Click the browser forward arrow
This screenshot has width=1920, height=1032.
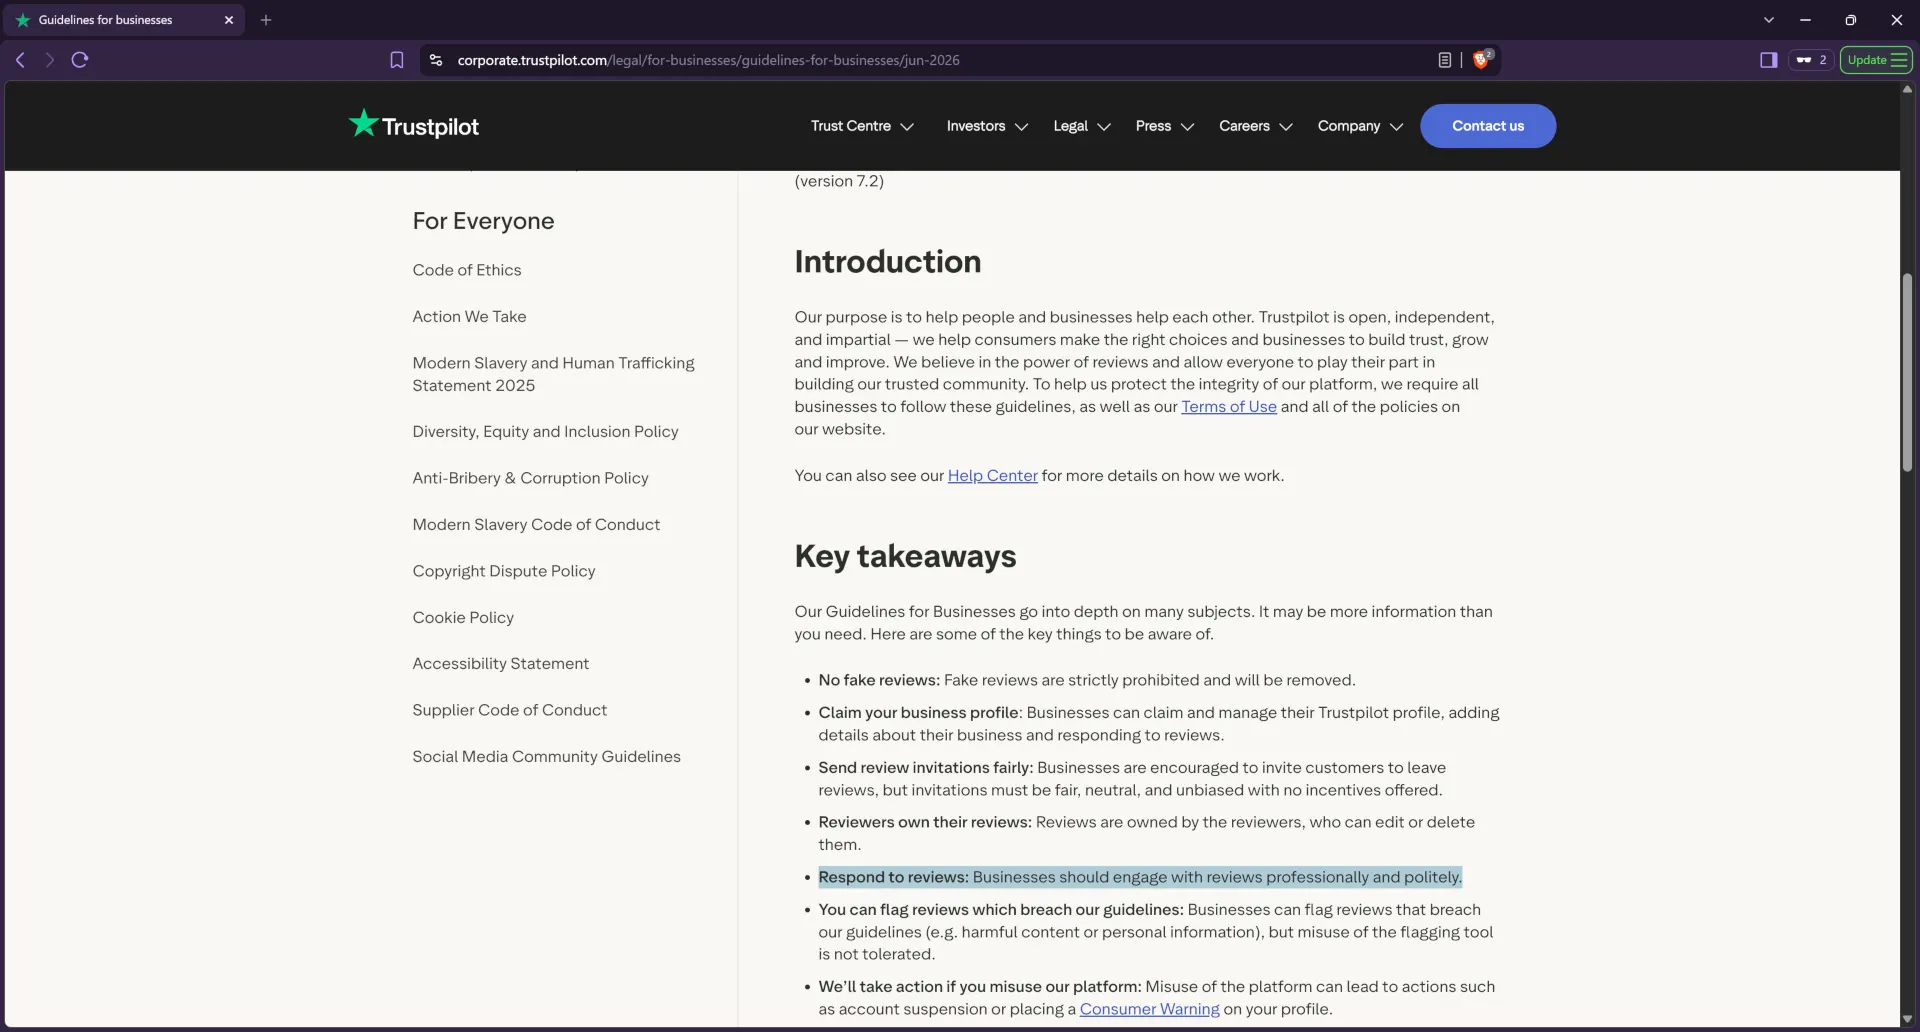[49, 60]
